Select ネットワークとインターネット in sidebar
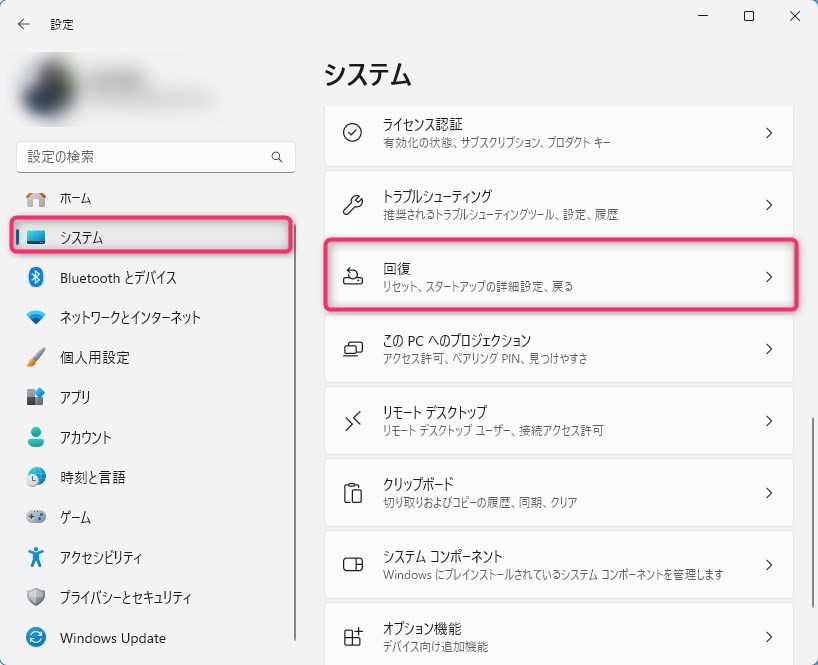This screenshot has width=818, height=665. (130, 317)
